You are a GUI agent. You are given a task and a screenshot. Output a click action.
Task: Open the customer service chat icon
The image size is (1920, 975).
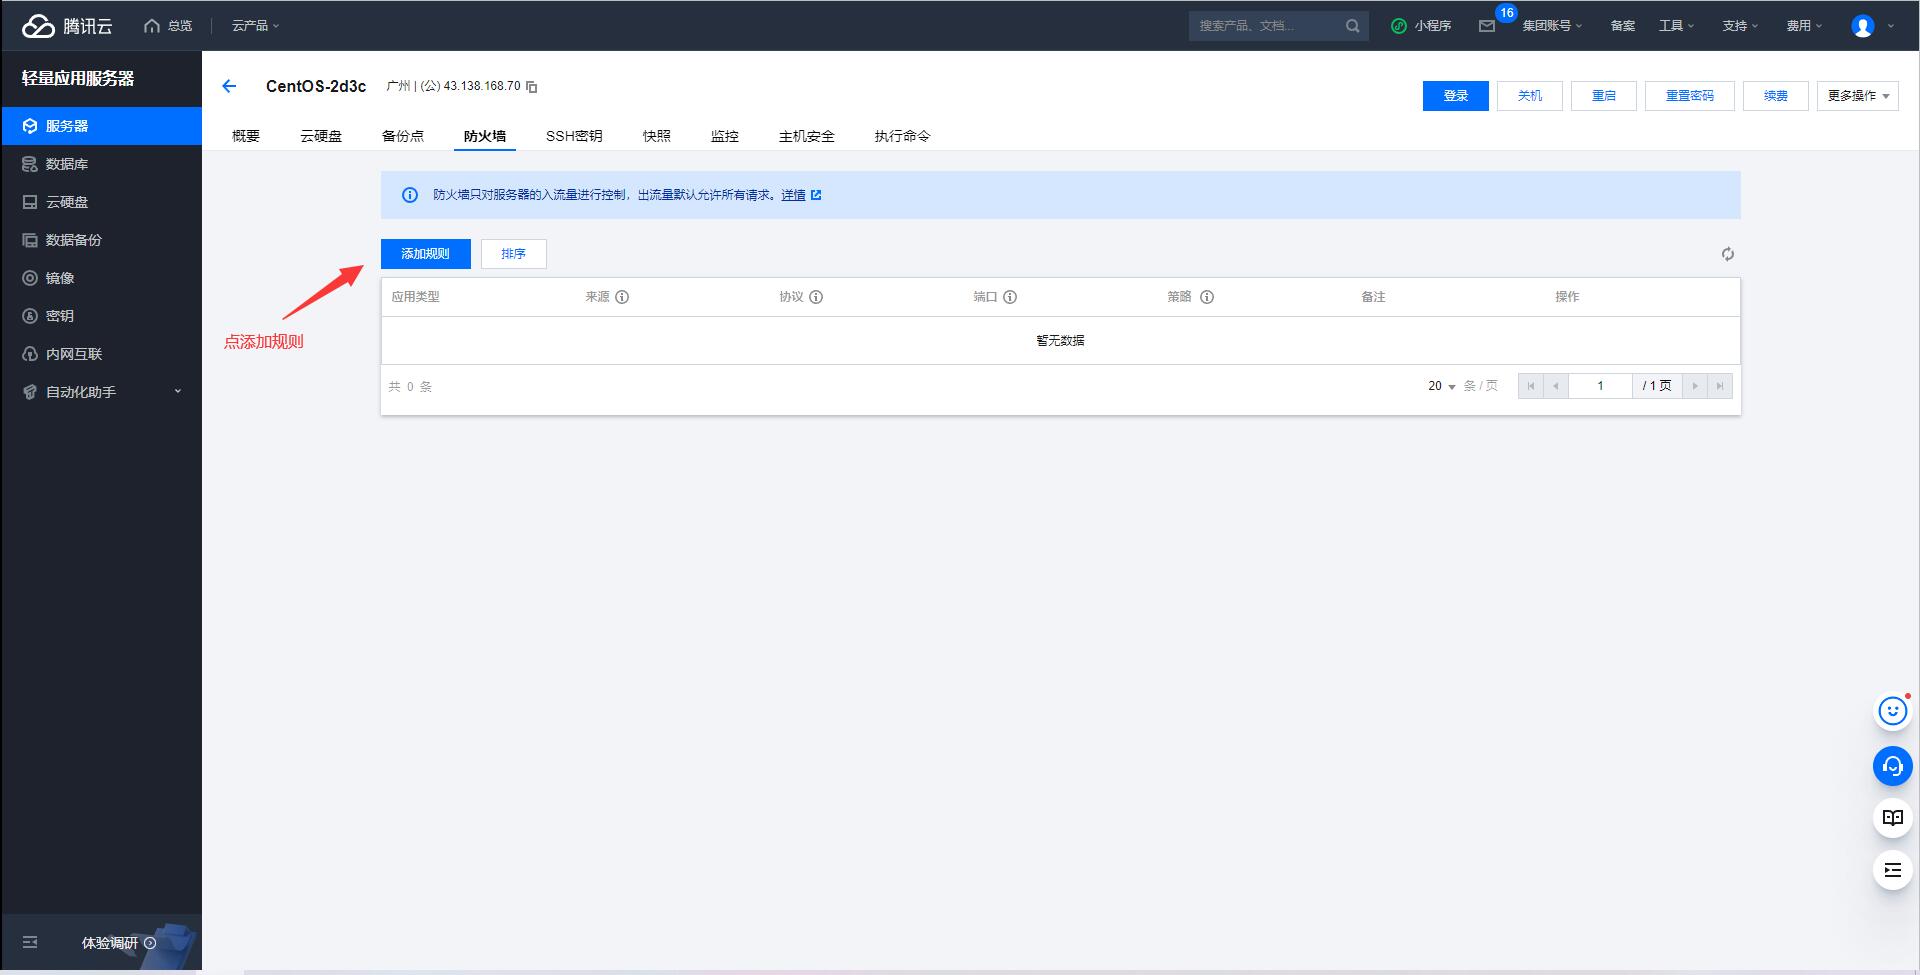click(x=1892, y=766)
